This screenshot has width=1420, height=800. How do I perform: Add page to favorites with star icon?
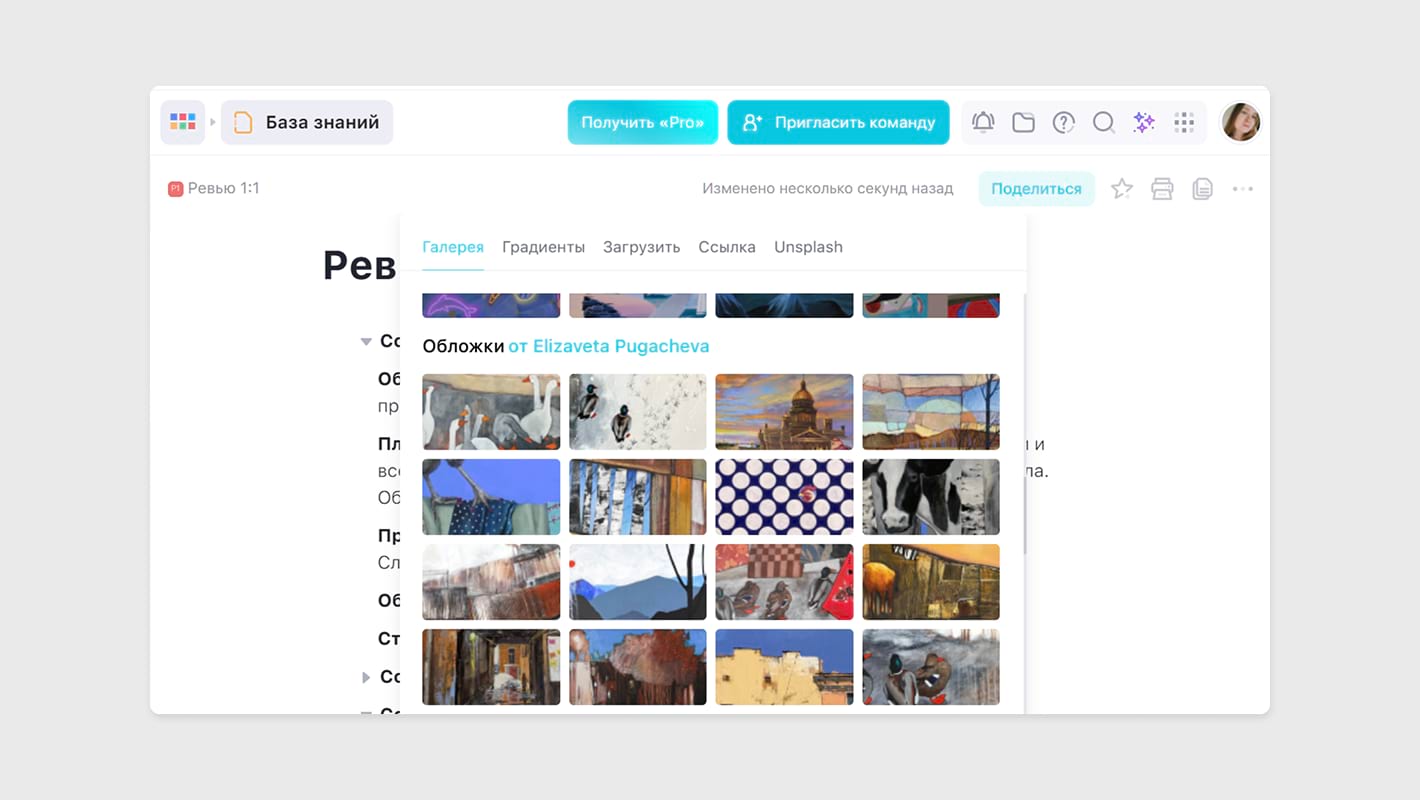(x=1122, y=189)
